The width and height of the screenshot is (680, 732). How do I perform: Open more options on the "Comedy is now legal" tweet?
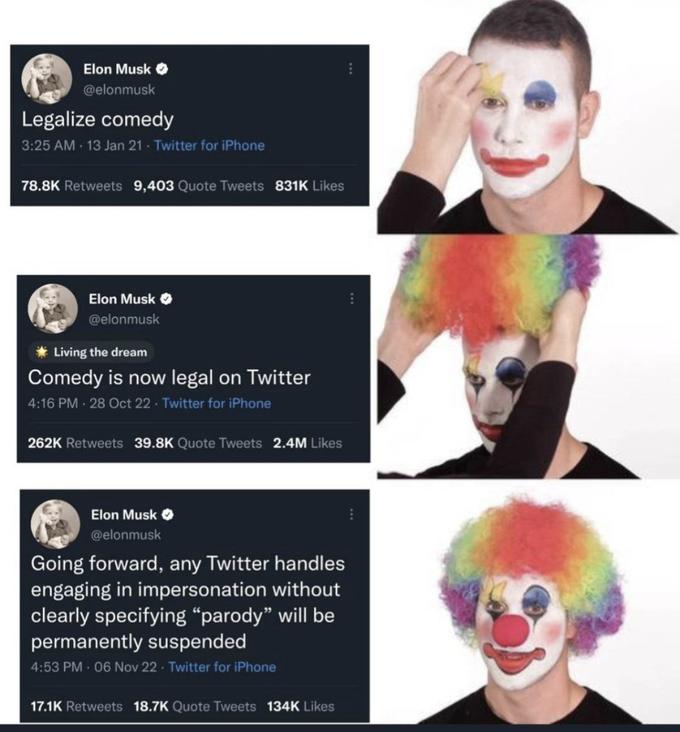point(351,298)
